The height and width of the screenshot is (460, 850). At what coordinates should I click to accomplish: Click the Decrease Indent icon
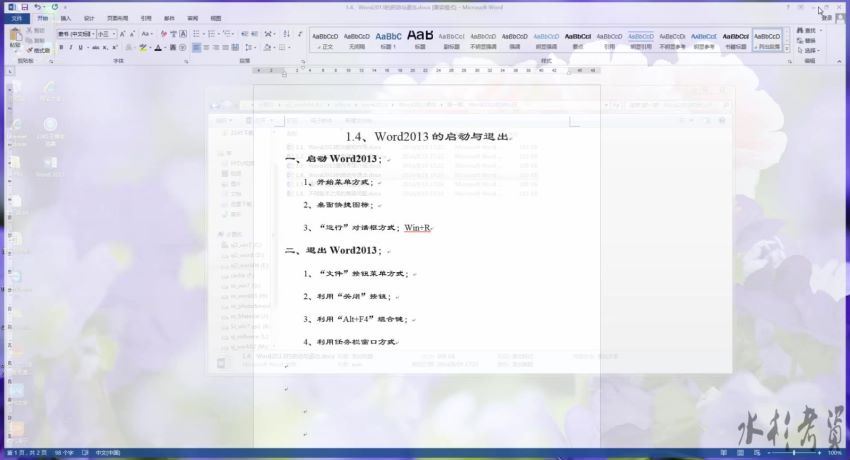point(244,34)
